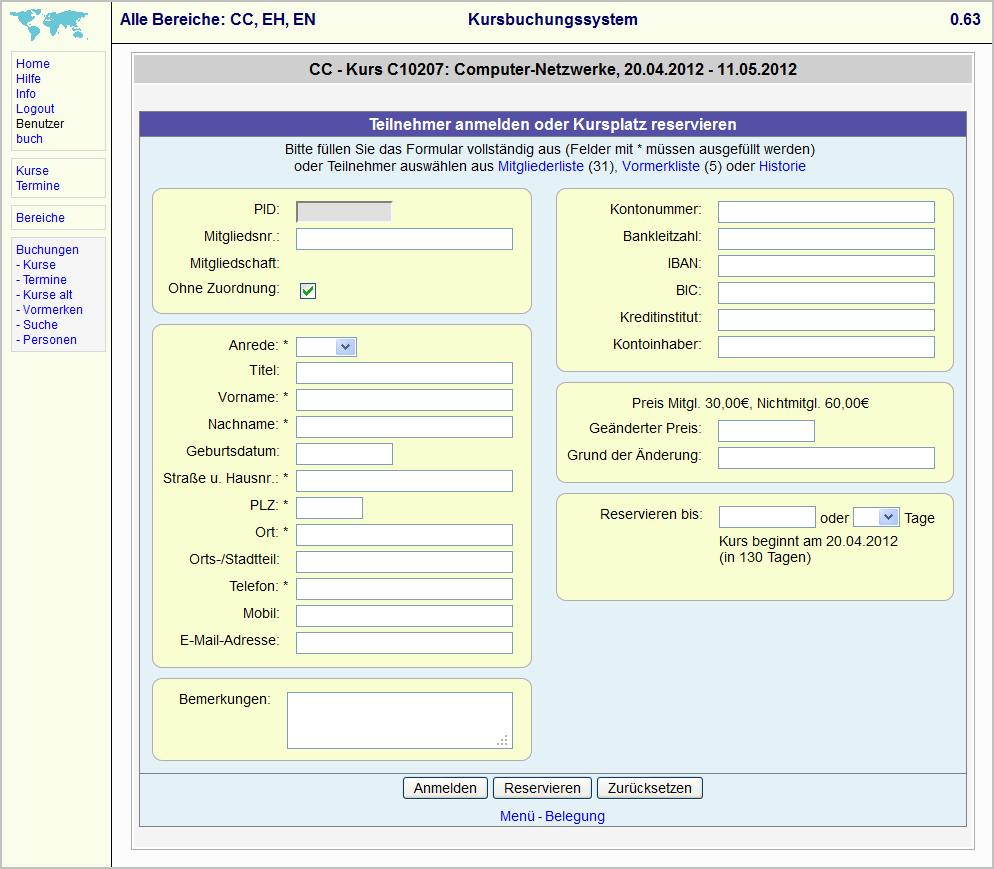This screenshot has width=994, height=869.
Task: Click the Reservieren button
Action: (x=542, y=788)
